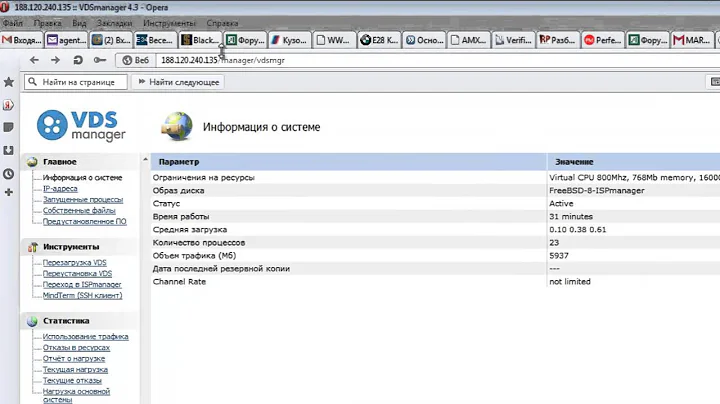
Task: Open the Предустановленное ПО link
Action: click(84, 221)
